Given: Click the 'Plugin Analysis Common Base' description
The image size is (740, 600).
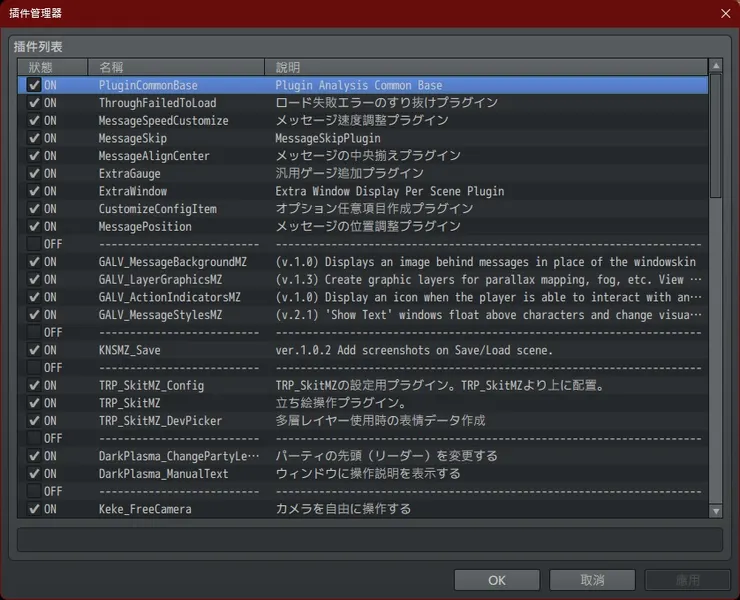Looking at the screenshot, I should tap(359, 85).
